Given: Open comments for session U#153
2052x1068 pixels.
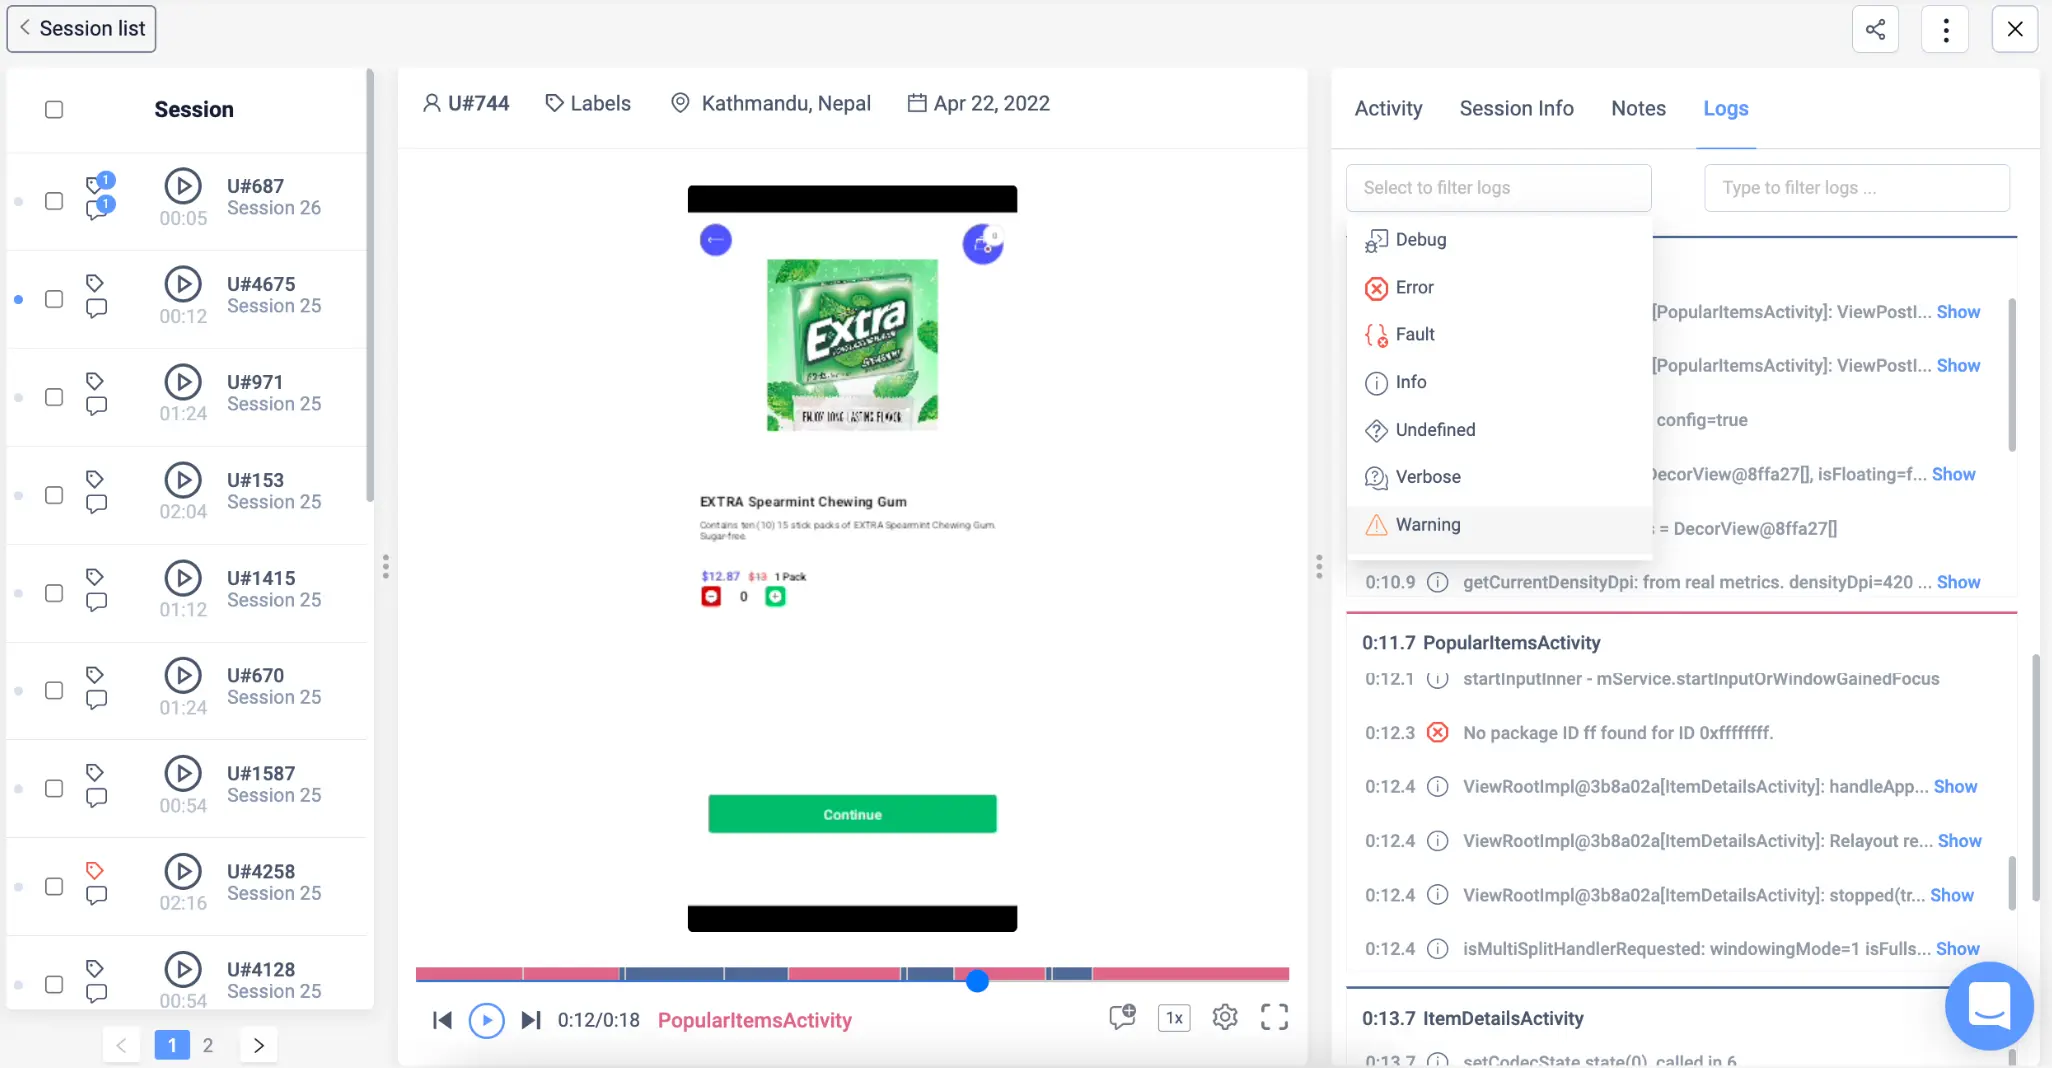Looking at the screenshot, I should (x=96, y=504).
